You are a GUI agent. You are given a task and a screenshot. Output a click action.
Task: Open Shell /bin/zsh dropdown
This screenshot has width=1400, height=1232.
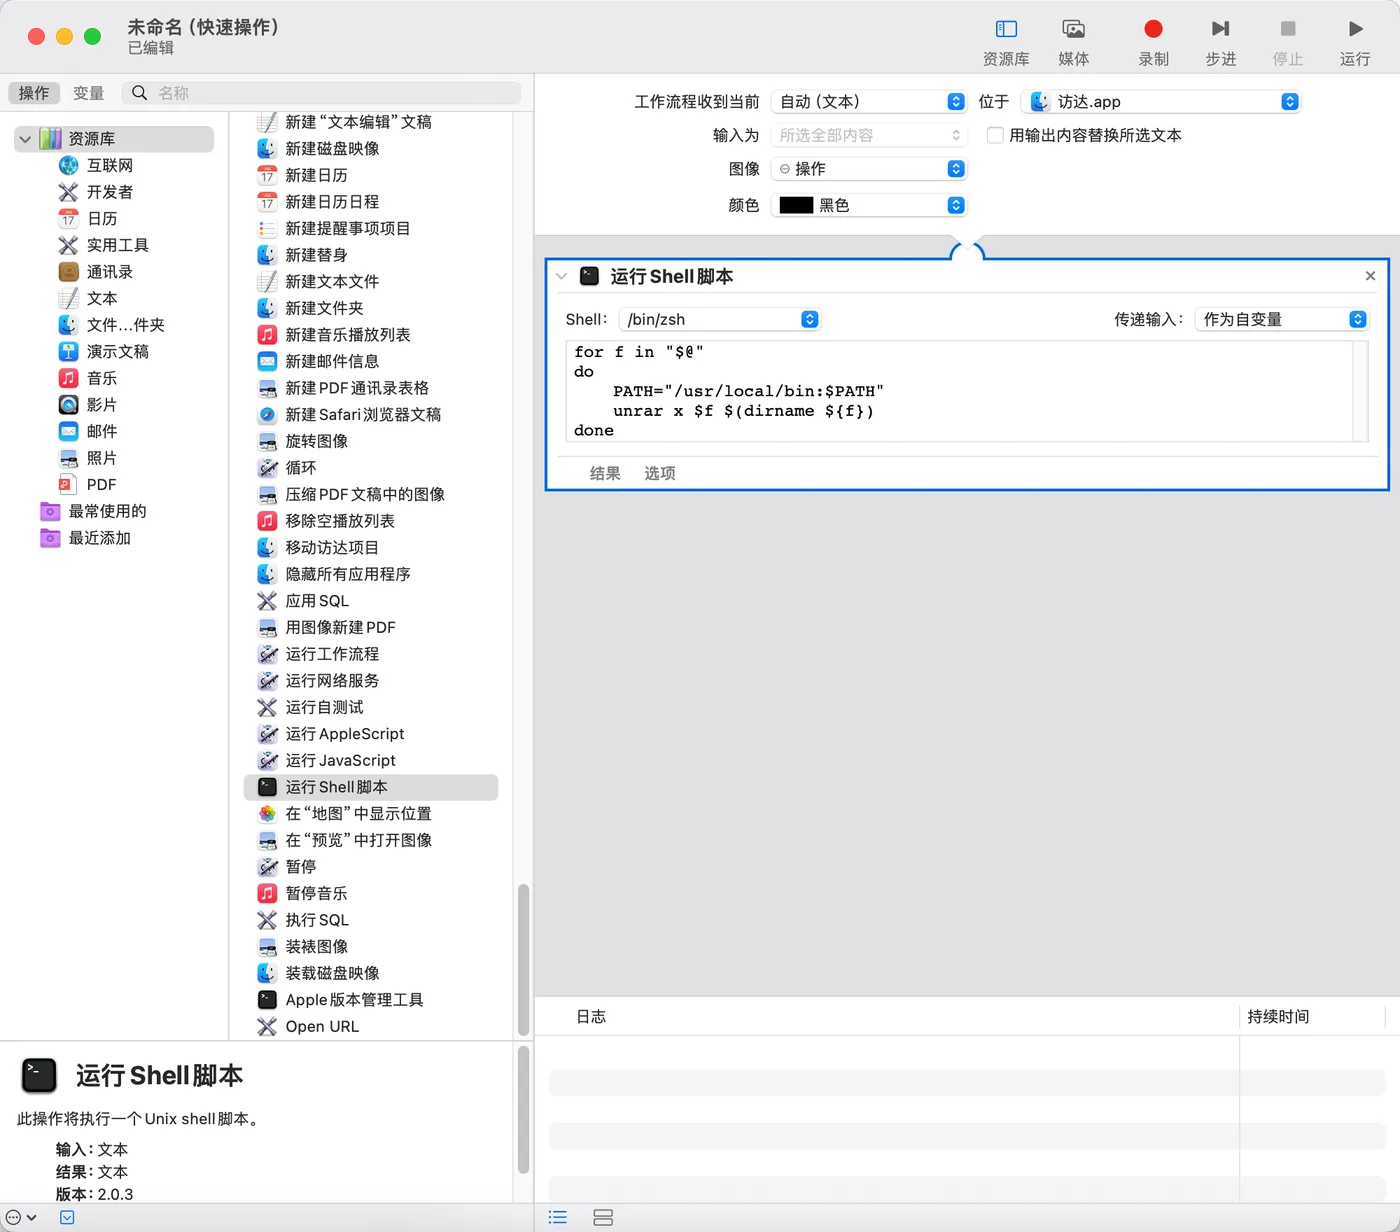[720, 319]
